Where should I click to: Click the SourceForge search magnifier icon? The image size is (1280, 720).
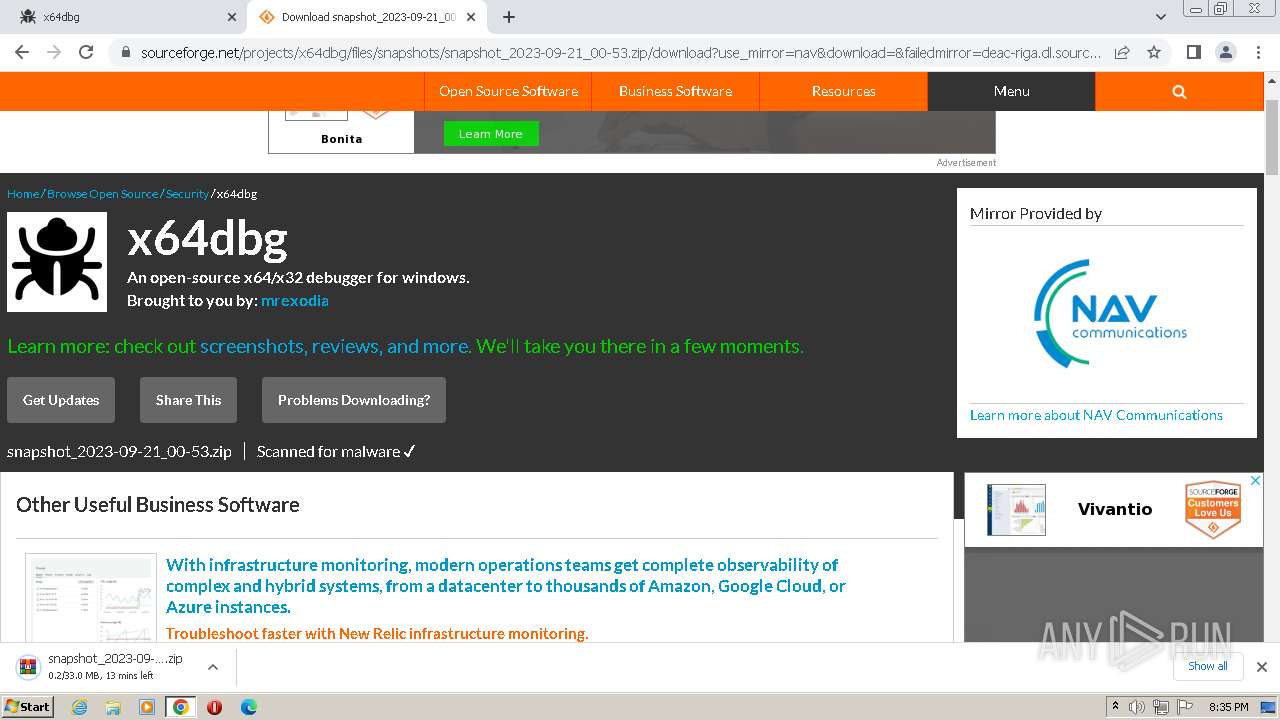click(1179, 91)
